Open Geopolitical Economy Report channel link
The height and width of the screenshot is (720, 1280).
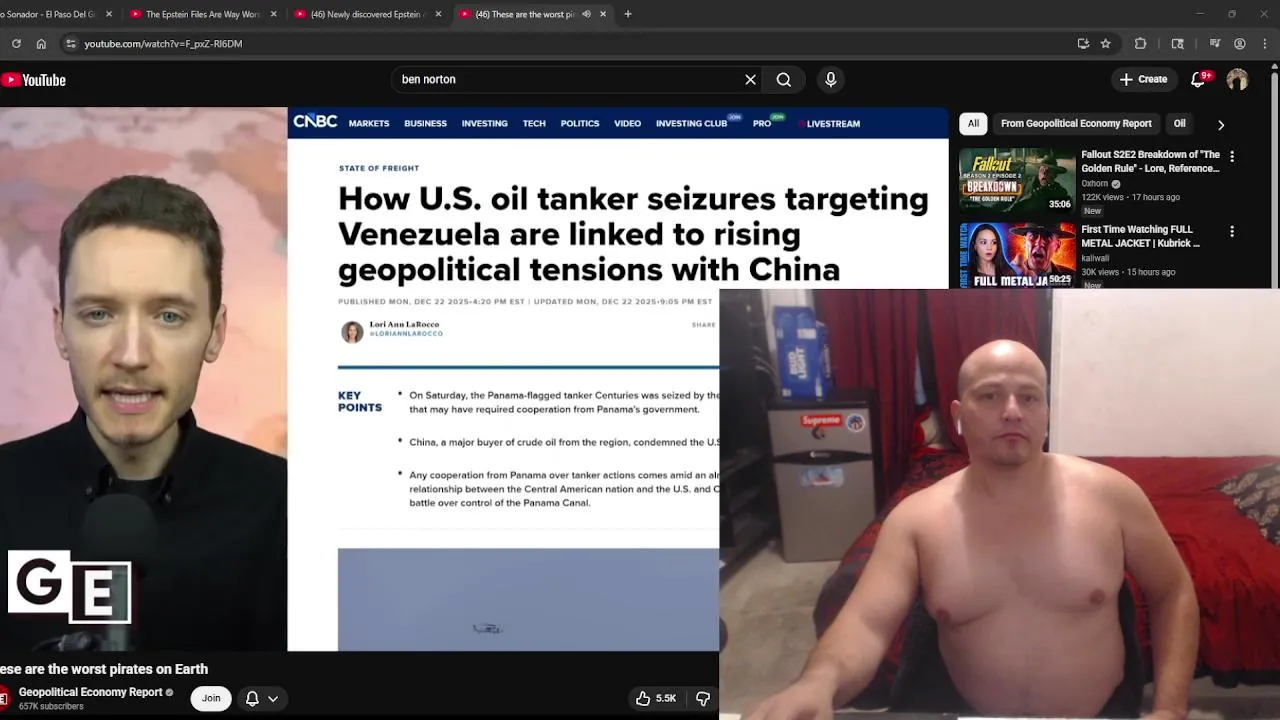90,692
